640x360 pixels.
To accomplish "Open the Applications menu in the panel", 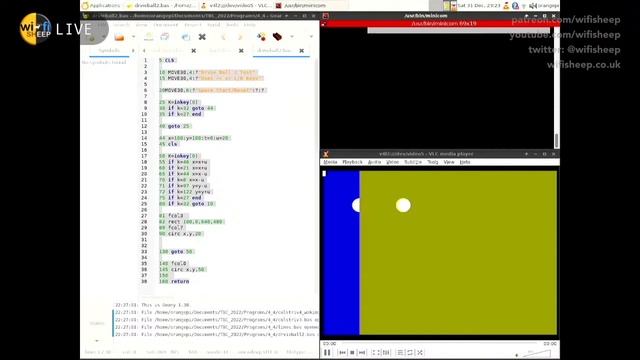I will pyautogui.click(x=101, y=5).
